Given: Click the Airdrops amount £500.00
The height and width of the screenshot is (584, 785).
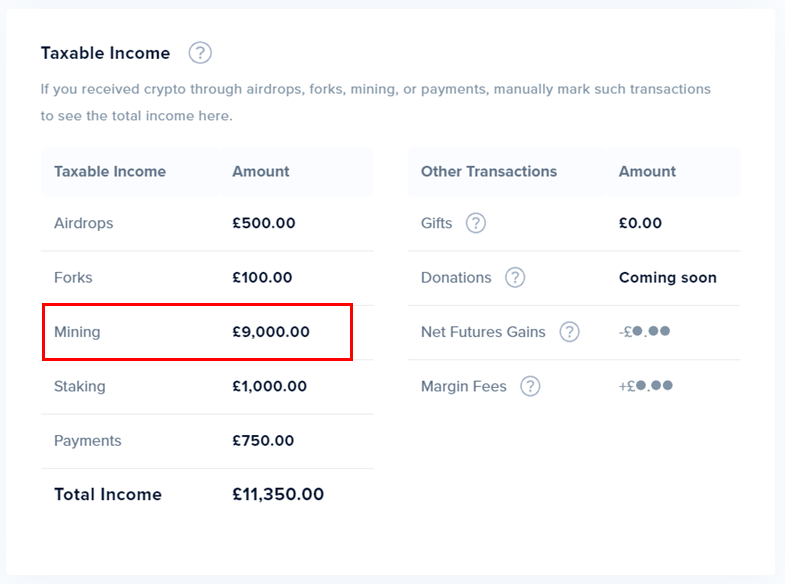Looking at the screenshot, I should pos(264,223).
